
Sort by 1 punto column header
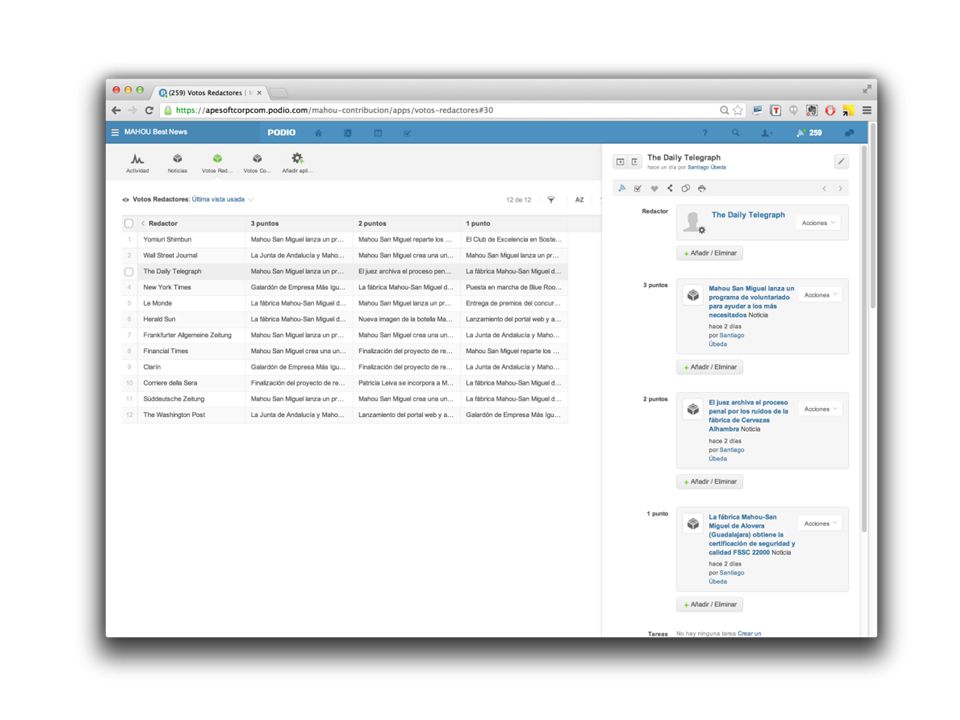478,223
